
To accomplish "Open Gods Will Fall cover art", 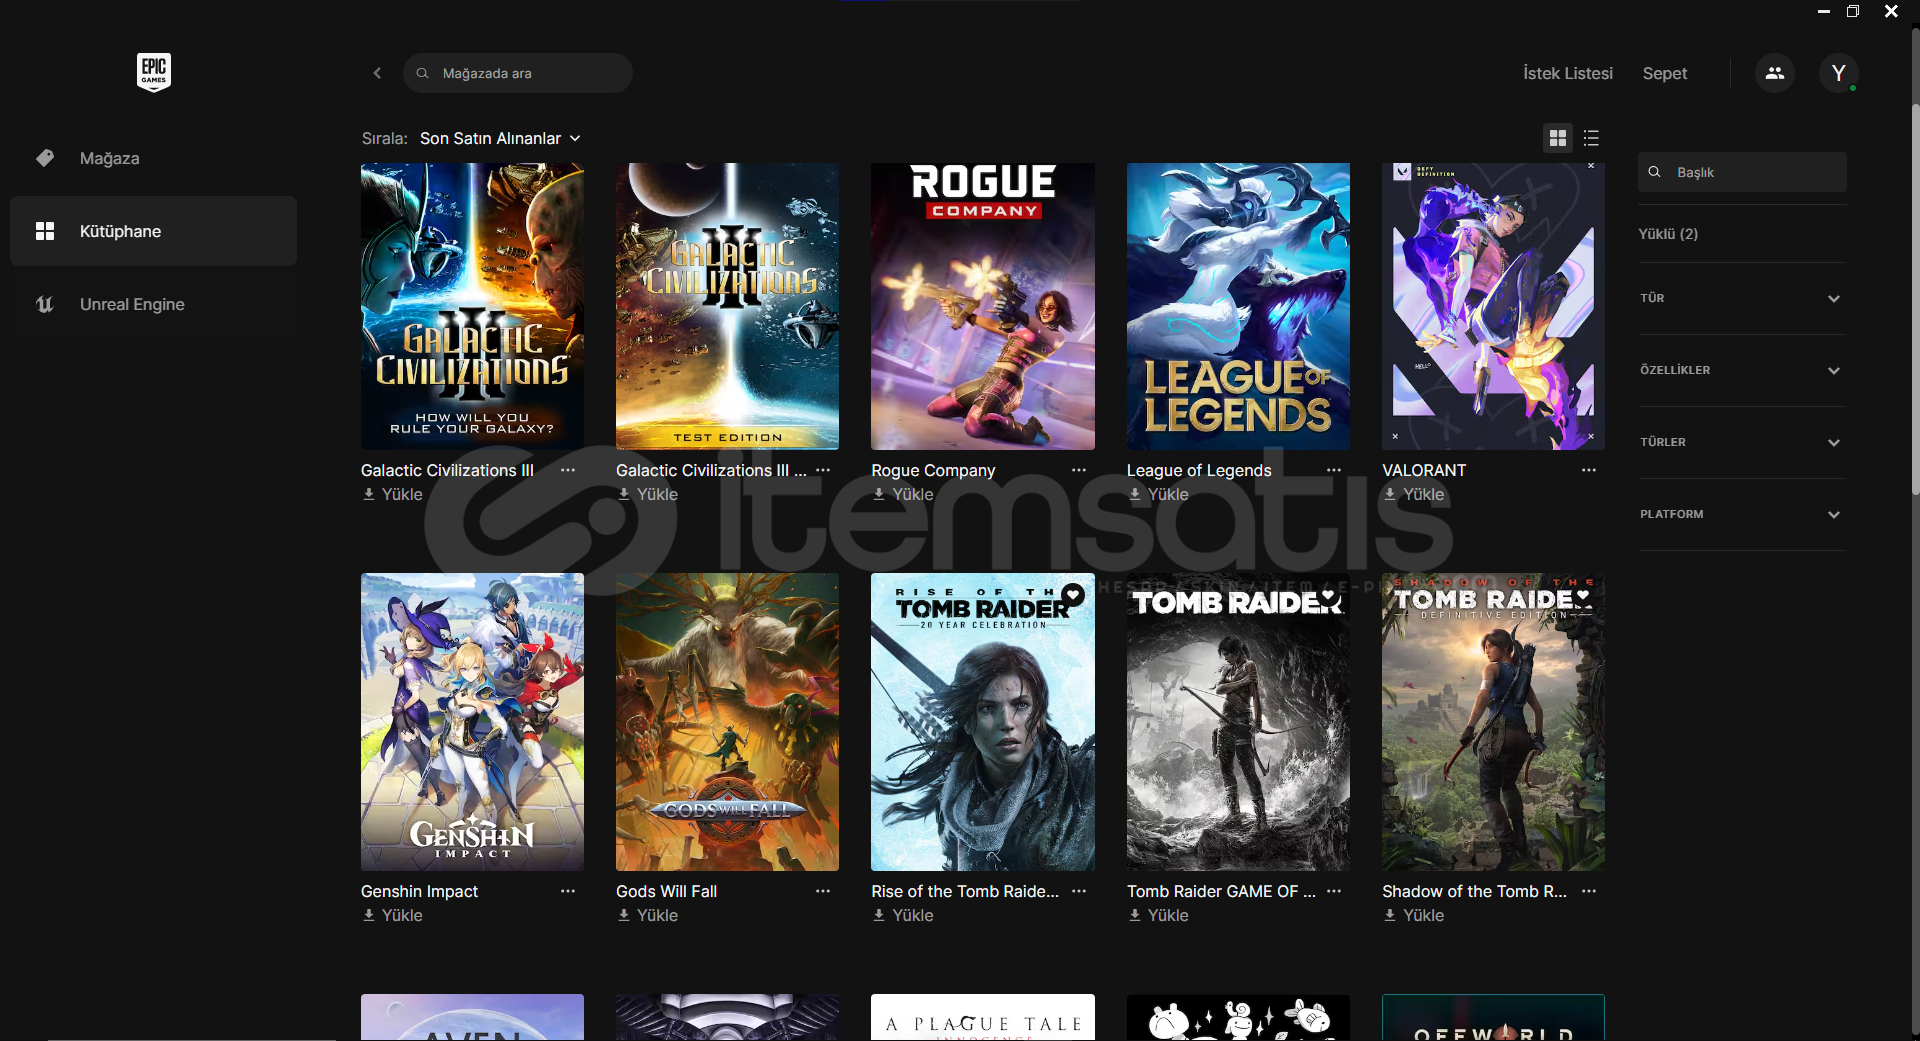I will pos(727,721).
